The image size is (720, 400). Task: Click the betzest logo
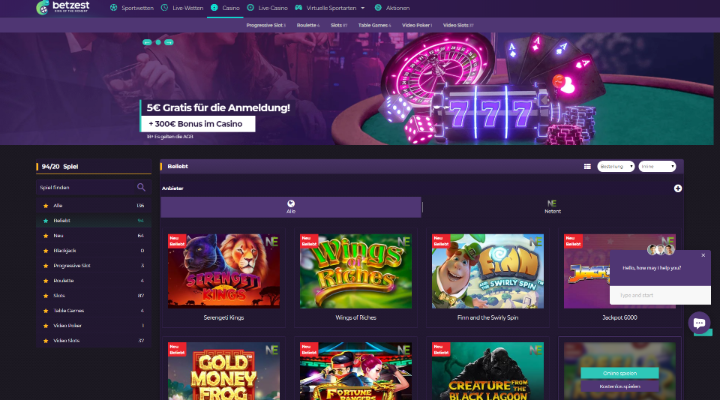click(x=62, y=7)
